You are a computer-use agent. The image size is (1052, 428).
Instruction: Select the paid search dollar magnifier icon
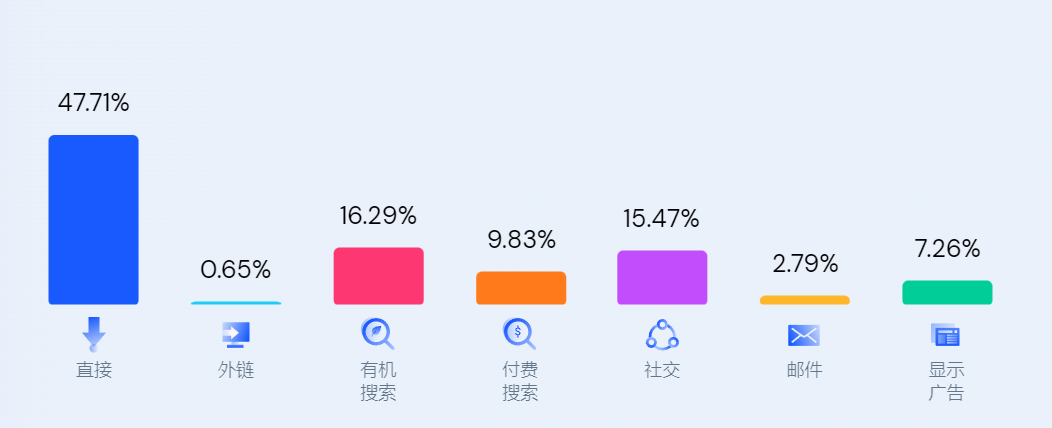coord(520,333)
